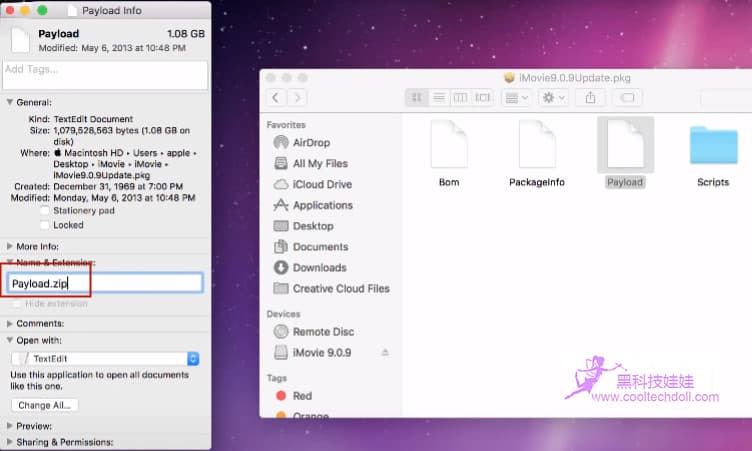Expand the More Info section
This screenshot has height=451, width=752.
[x=10, y=246]
